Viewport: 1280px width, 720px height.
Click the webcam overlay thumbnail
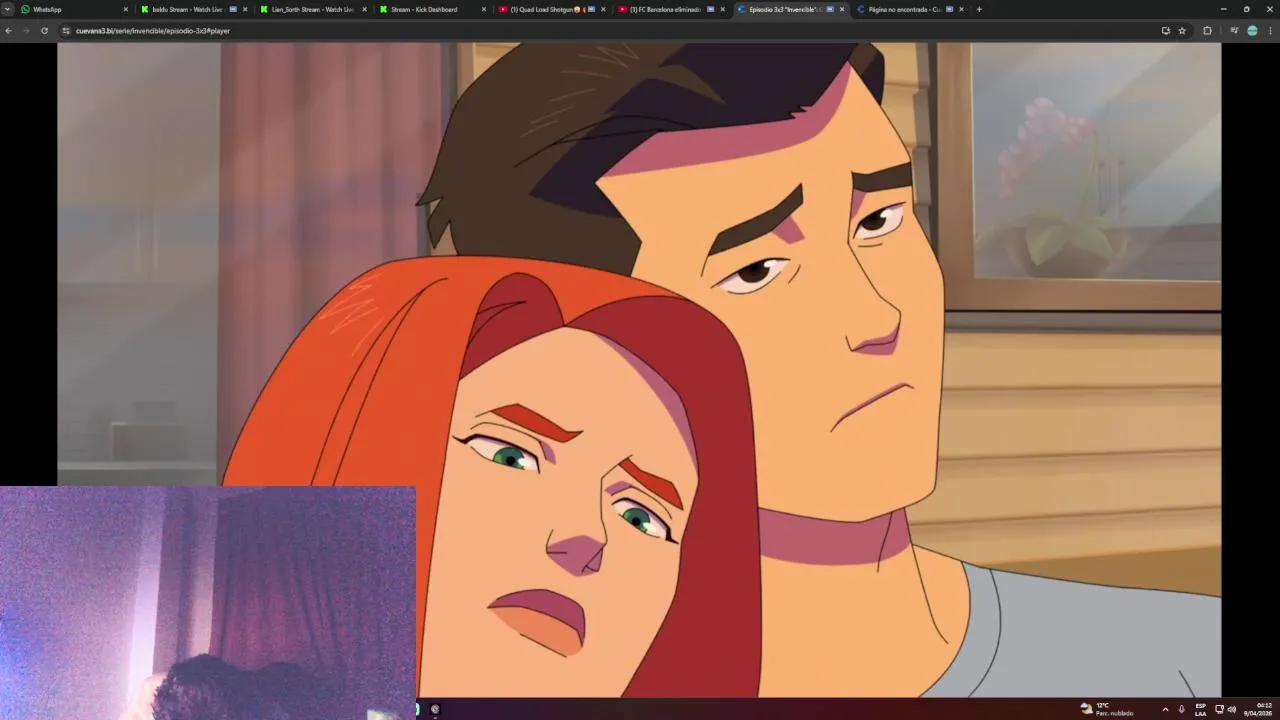[208, 602]
